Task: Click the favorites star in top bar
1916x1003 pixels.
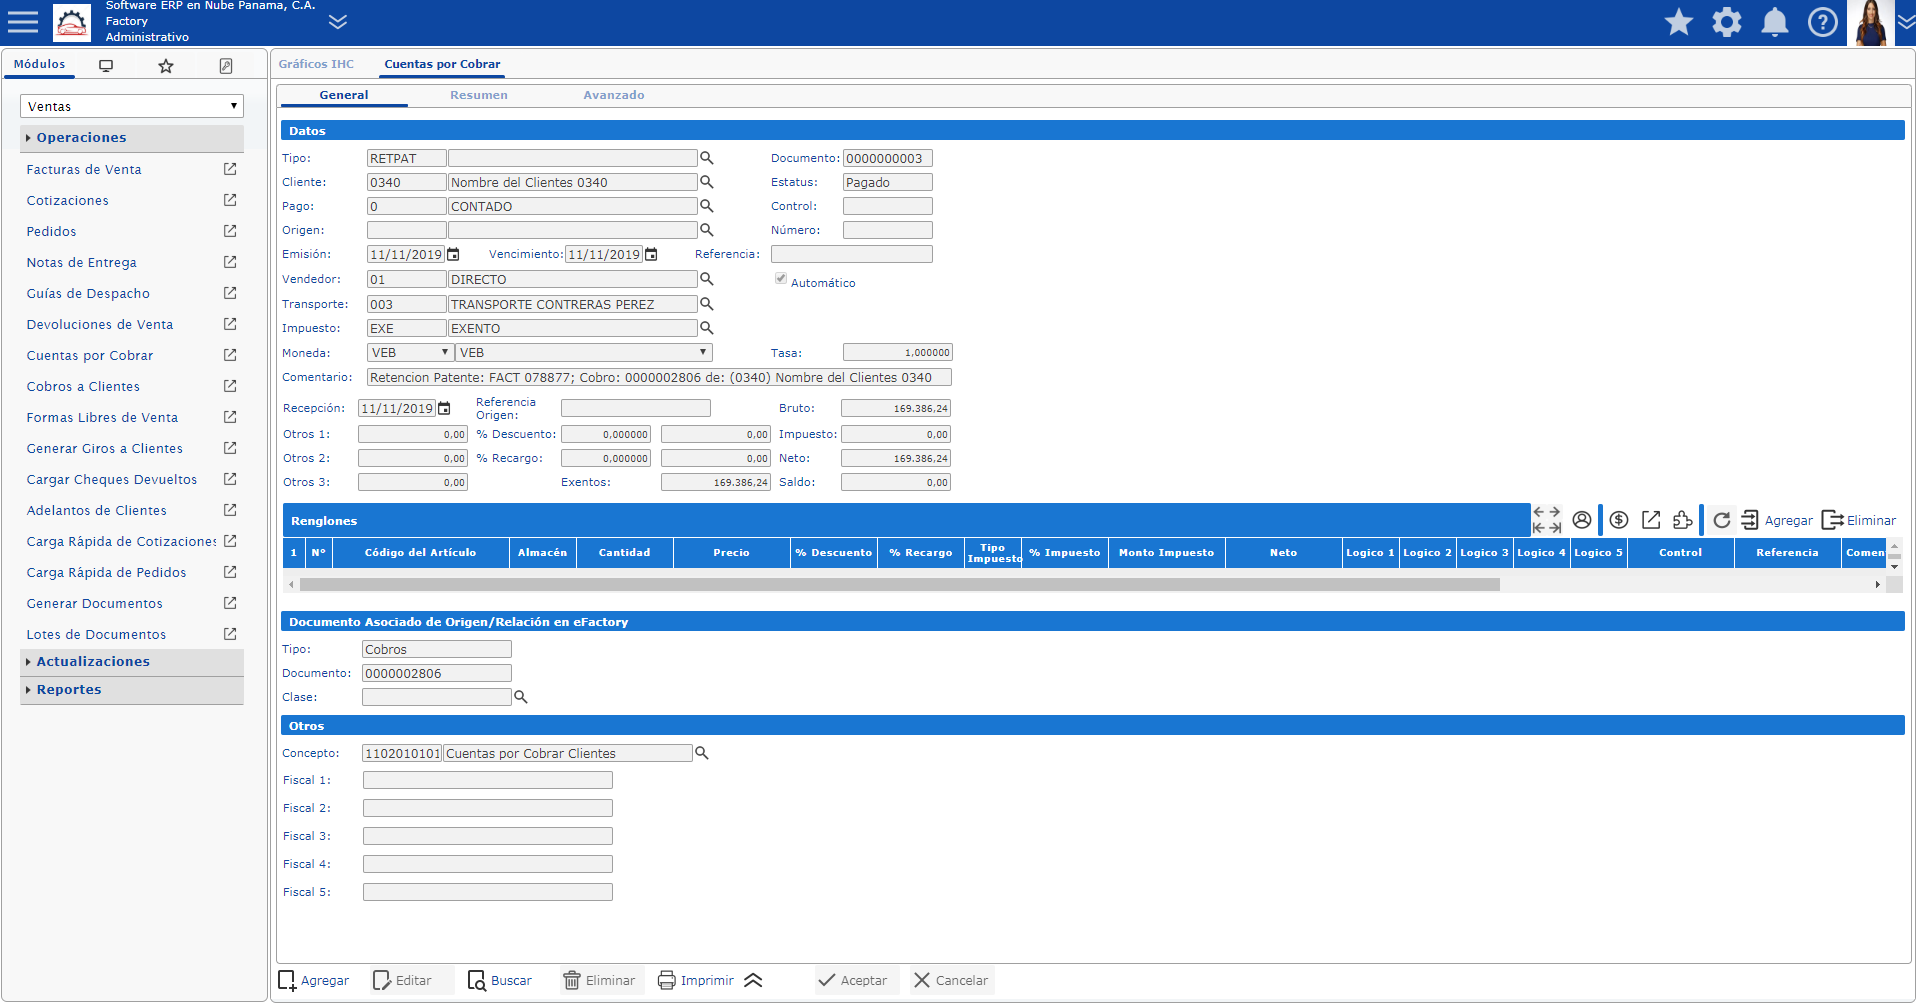Action: [1679, 22]
